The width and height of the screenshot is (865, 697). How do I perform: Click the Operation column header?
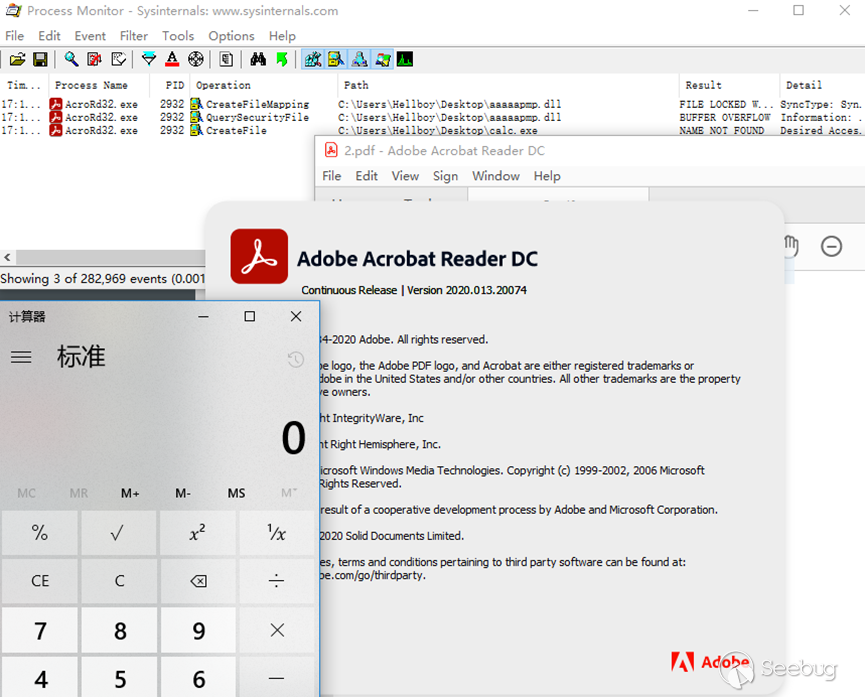click(x=264, y=86)
